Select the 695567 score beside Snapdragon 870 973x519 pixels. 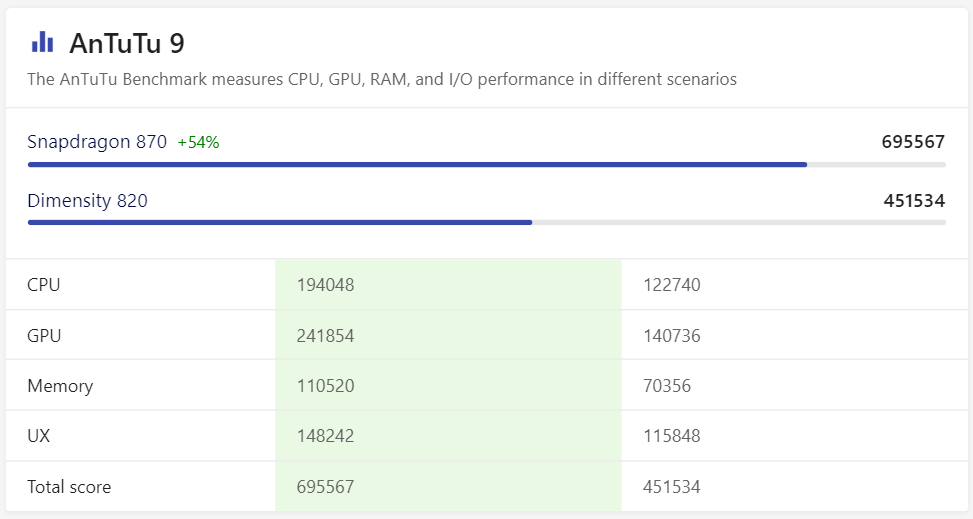913,142
